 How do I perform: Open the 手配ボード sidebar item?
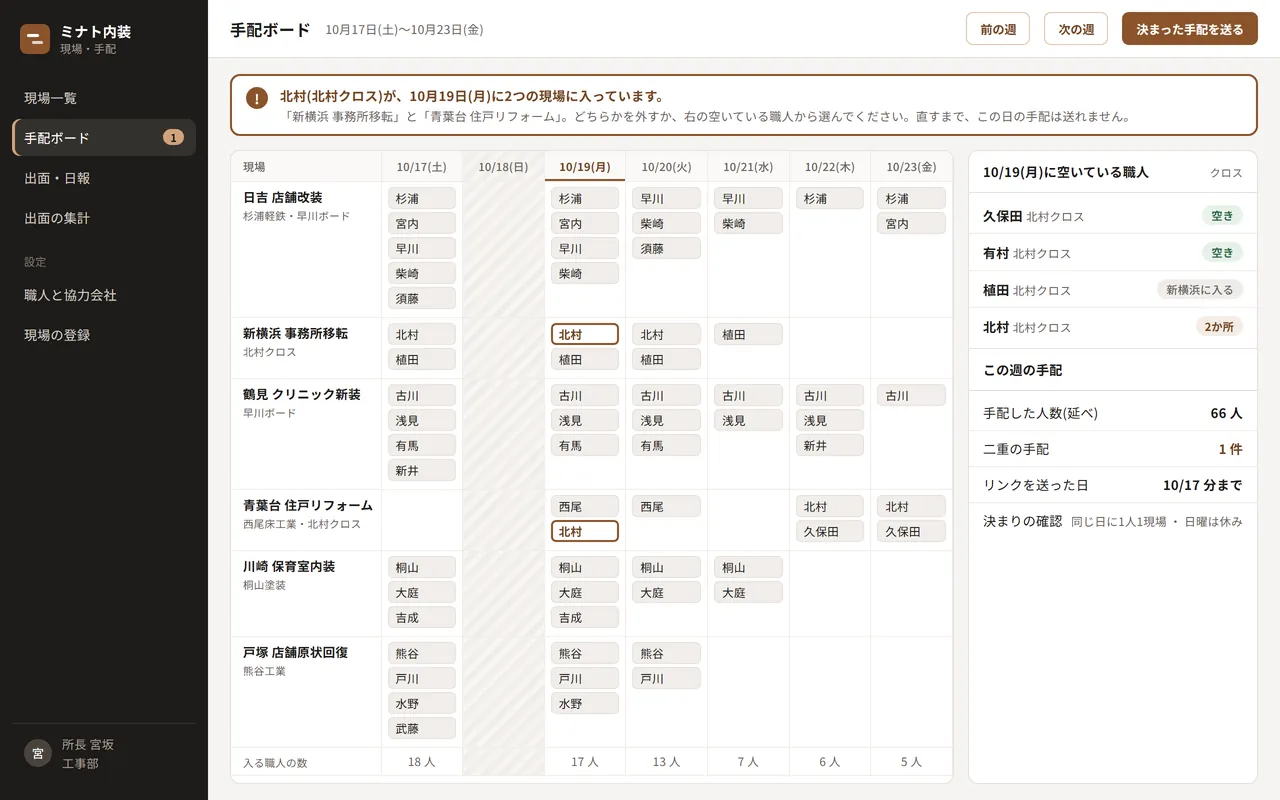[104, 138]
